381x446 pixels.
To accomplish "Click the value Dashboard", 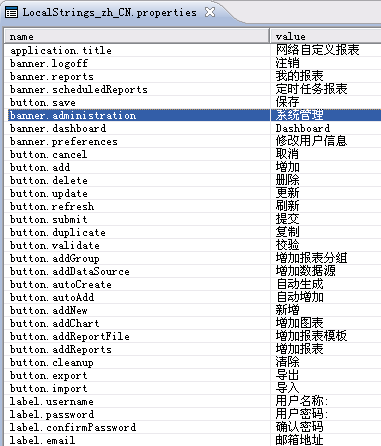I will pyautogui.click(x=303, y=128).
